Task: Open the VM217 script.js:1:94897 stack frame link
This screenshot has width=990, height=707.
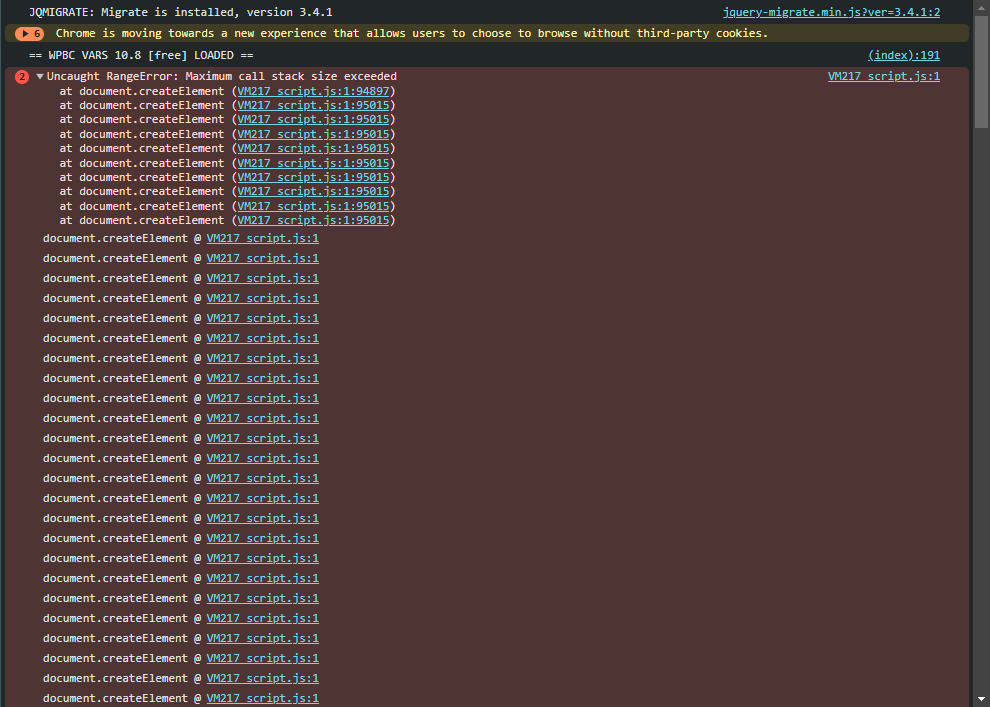Action: [x=313, y=91]
